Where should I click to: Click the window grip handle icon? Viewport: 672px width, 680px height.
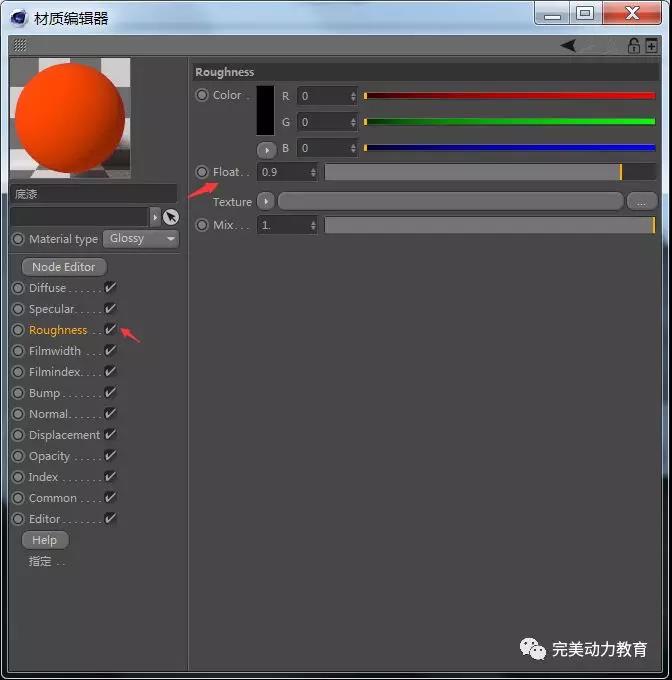(x=20, y=46)
